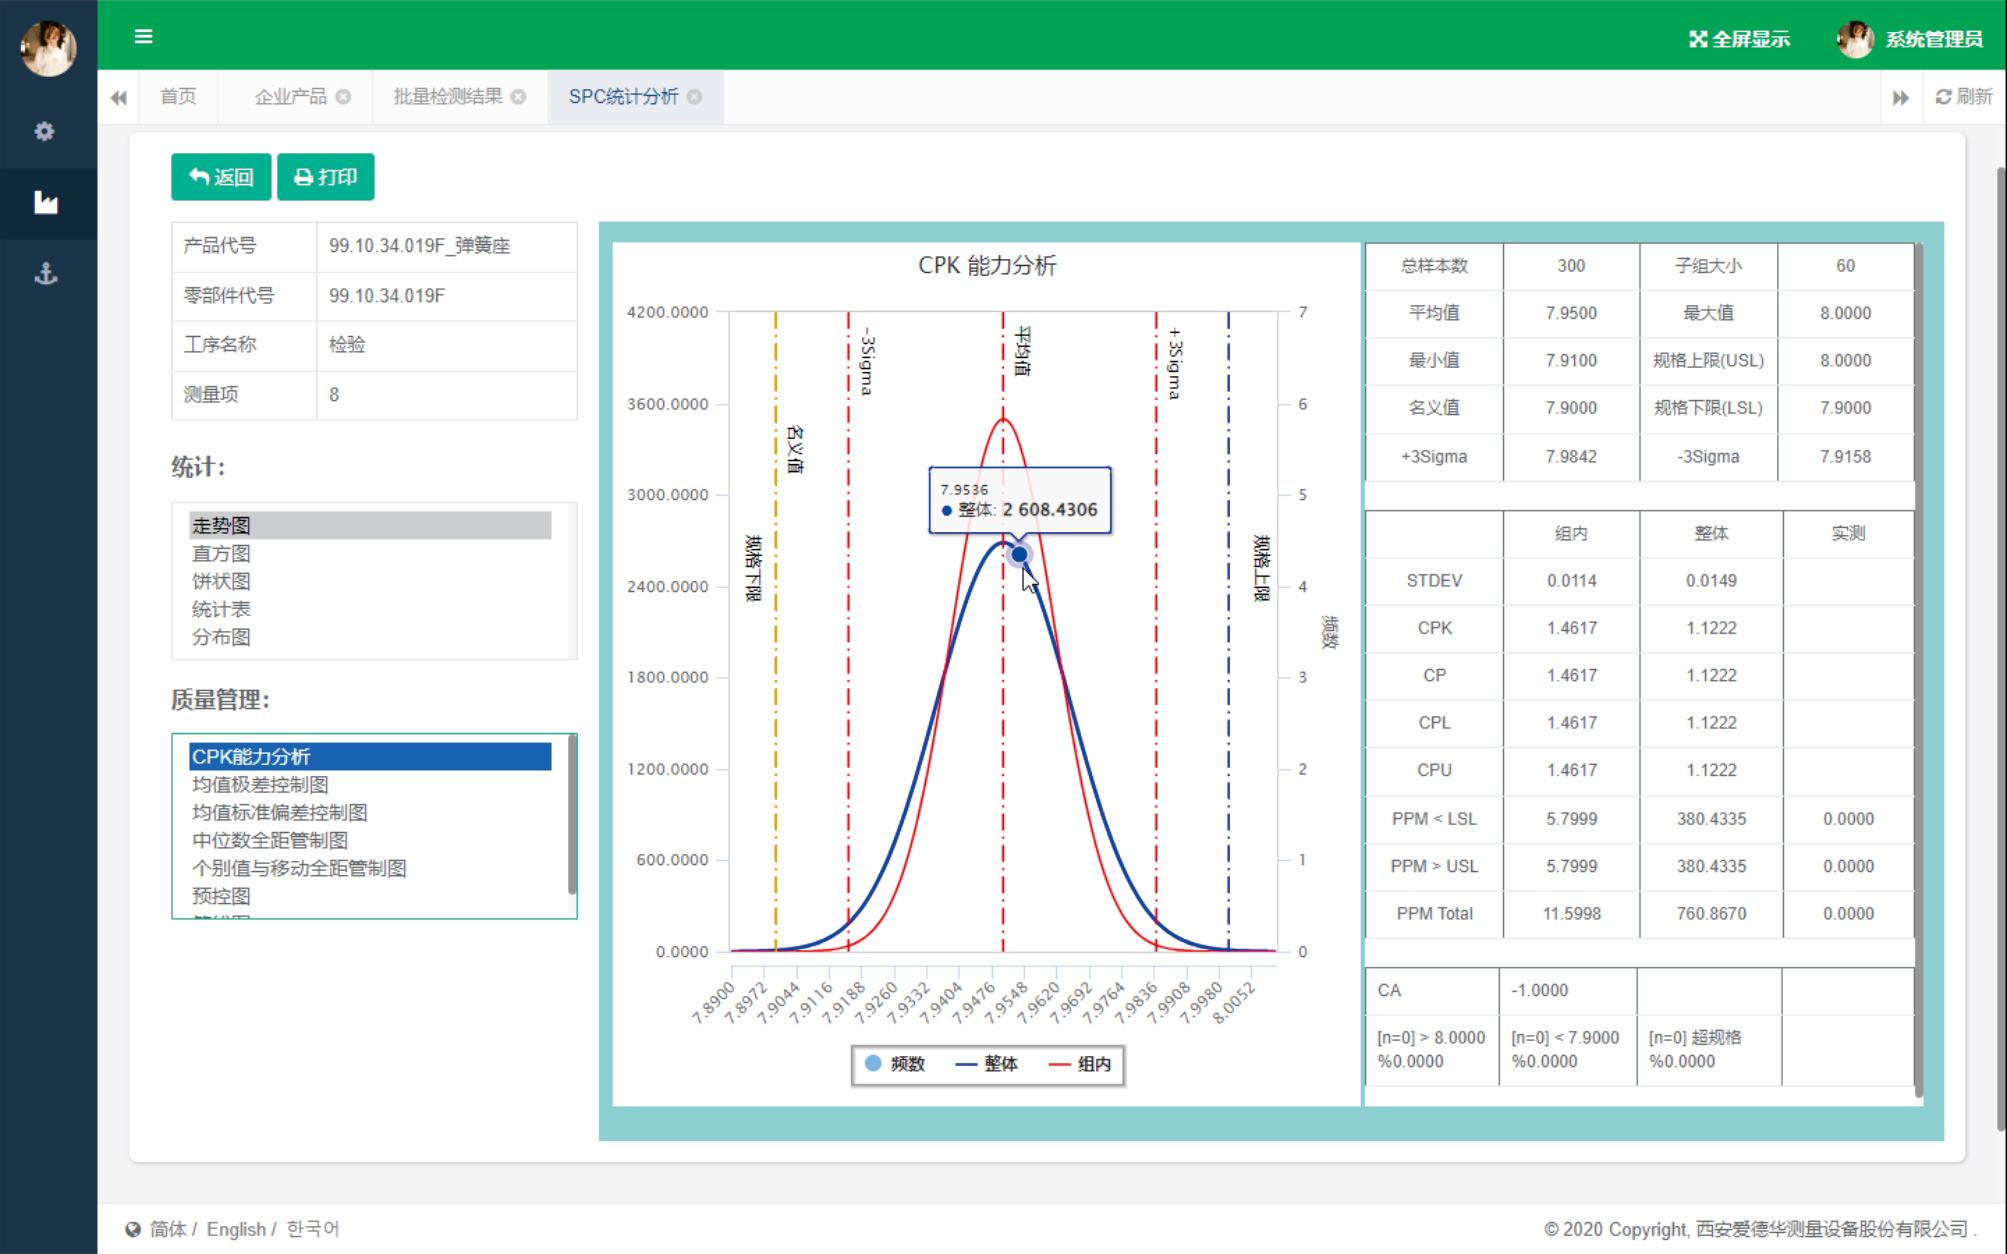Open the gear settings sidebar icon
This screenshot has height=1254, width=2007.
pos(45,131)
